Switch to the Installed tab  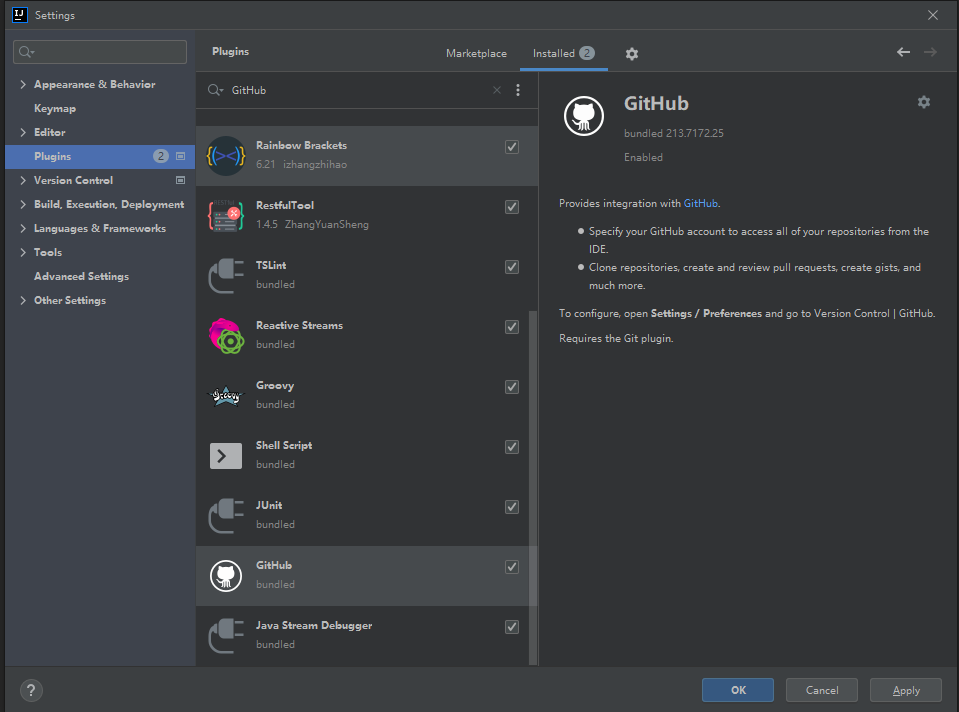pyautogui.click(x=563, y=53)
